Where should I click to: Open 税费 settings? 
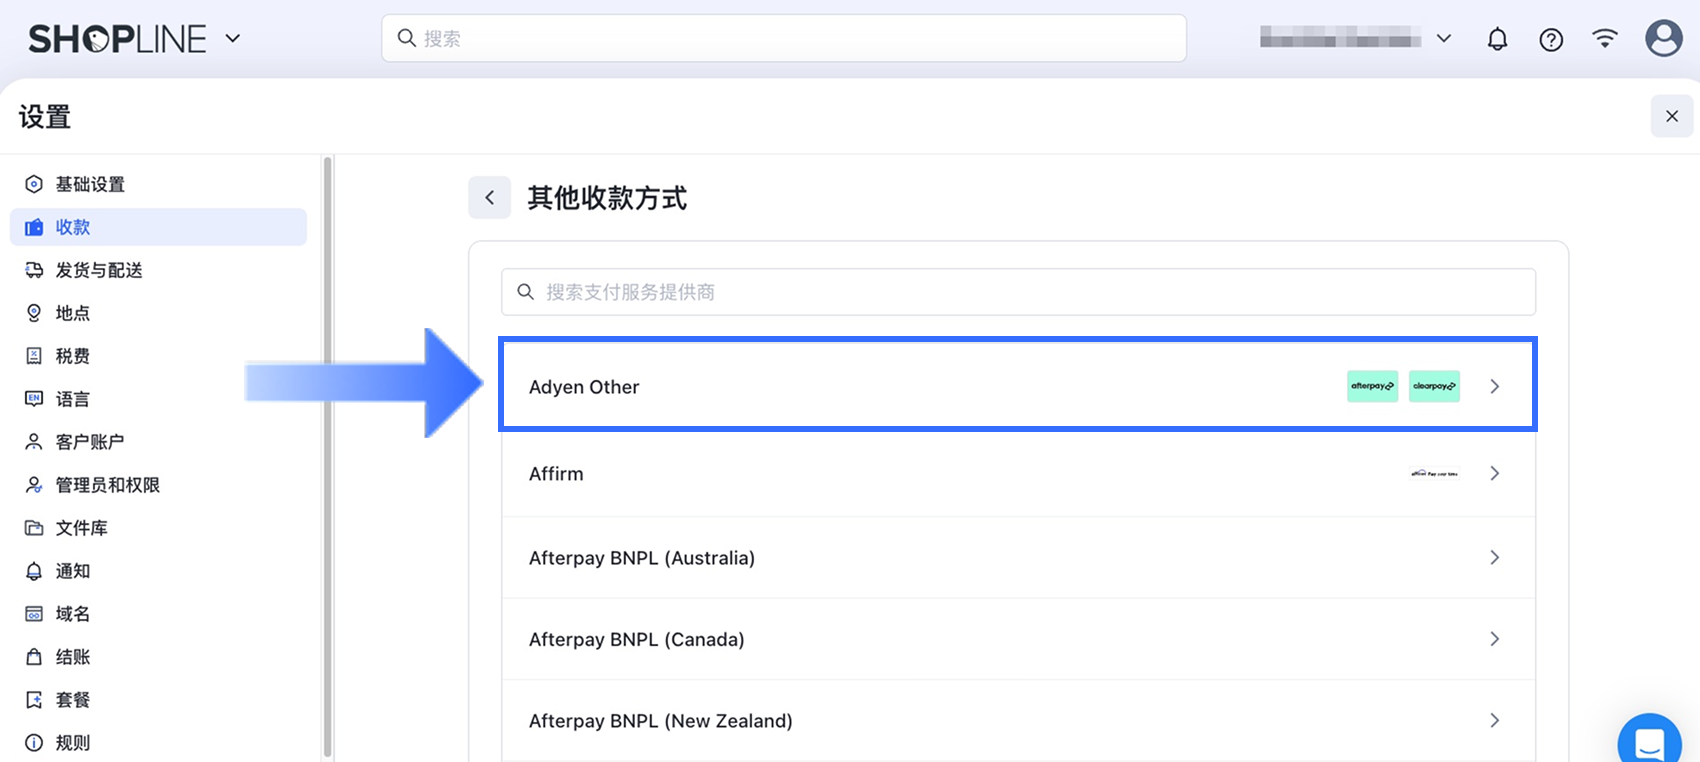tap(158, 356)
